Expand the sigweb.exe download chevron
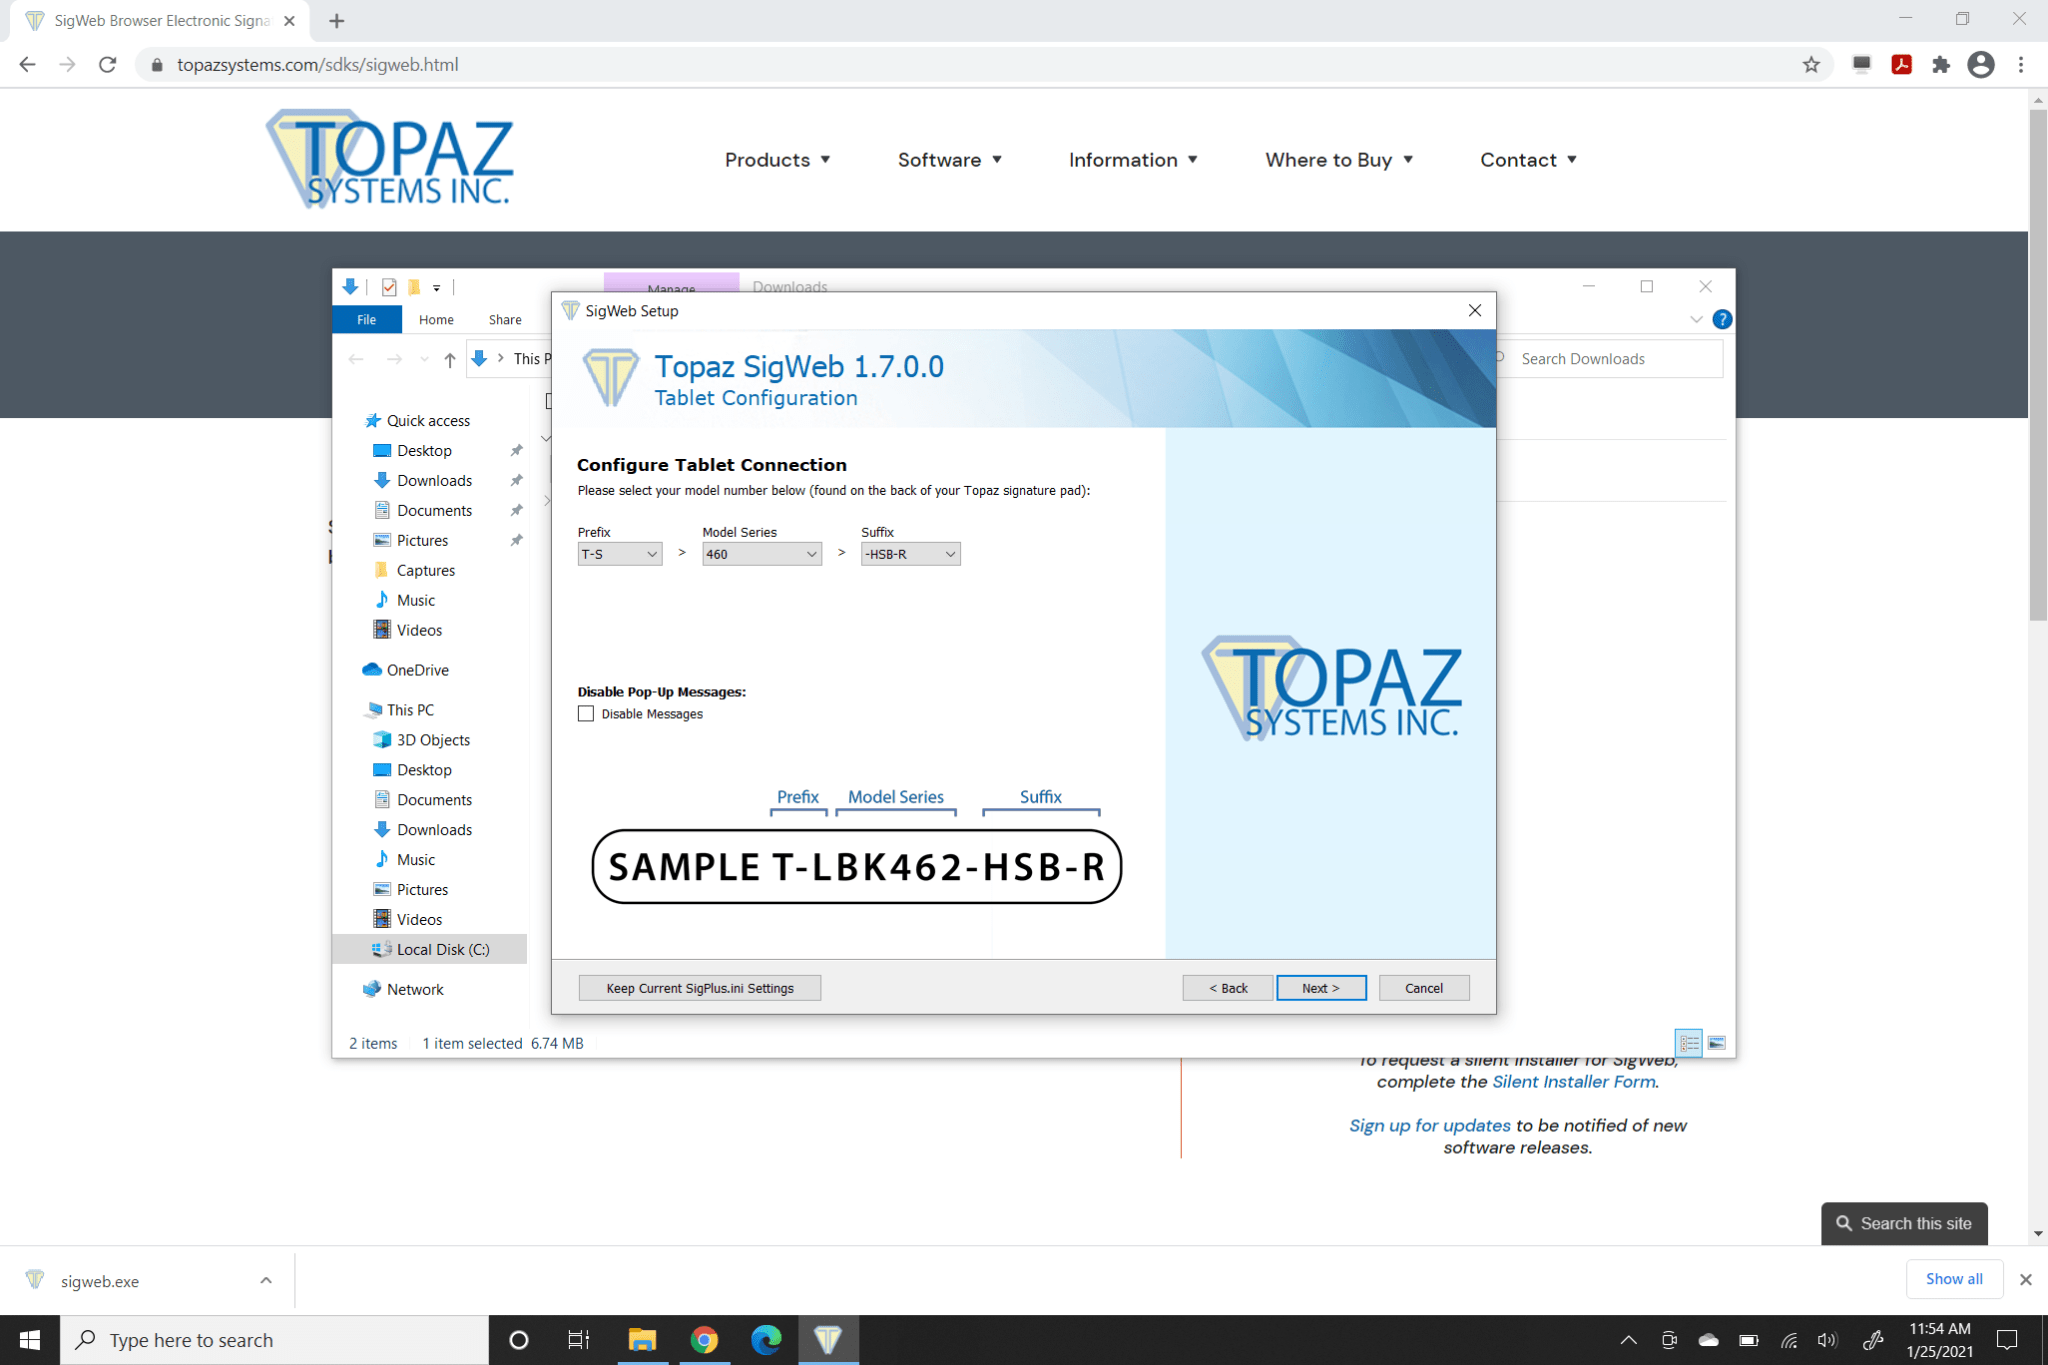2048x1365 pixels. pyautogui.click(x=266, y=1280)
